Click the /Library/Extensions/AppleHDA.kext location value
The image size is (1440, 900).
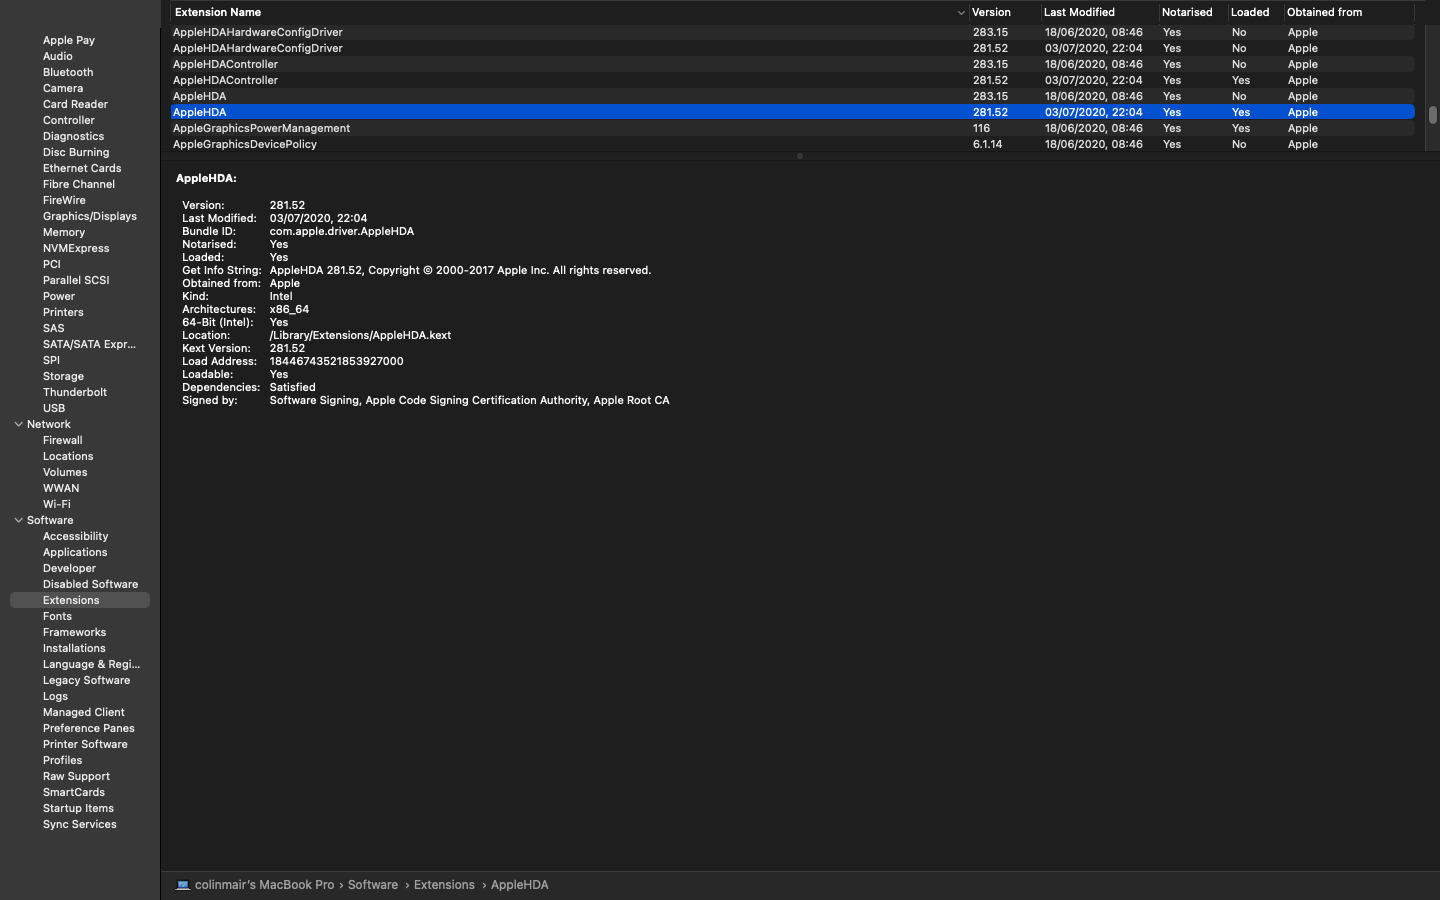pyautogui.click(x=360, y=335)
